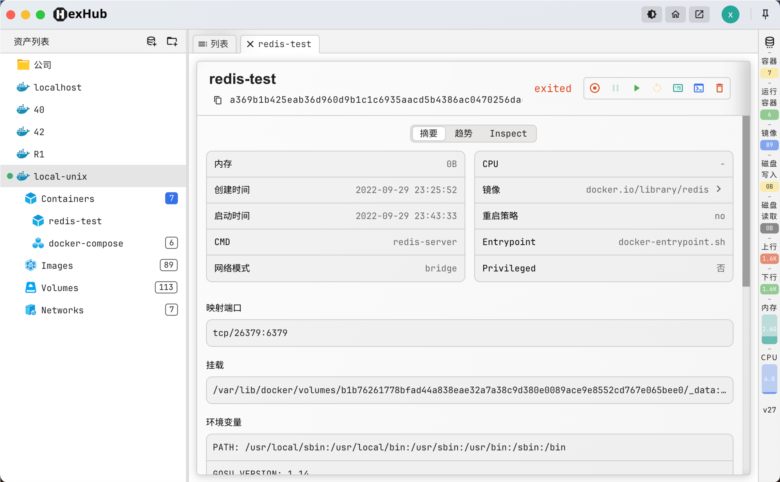
Task: Click creation time 2022-09-29 23:25:52
Action: point(406,190)
